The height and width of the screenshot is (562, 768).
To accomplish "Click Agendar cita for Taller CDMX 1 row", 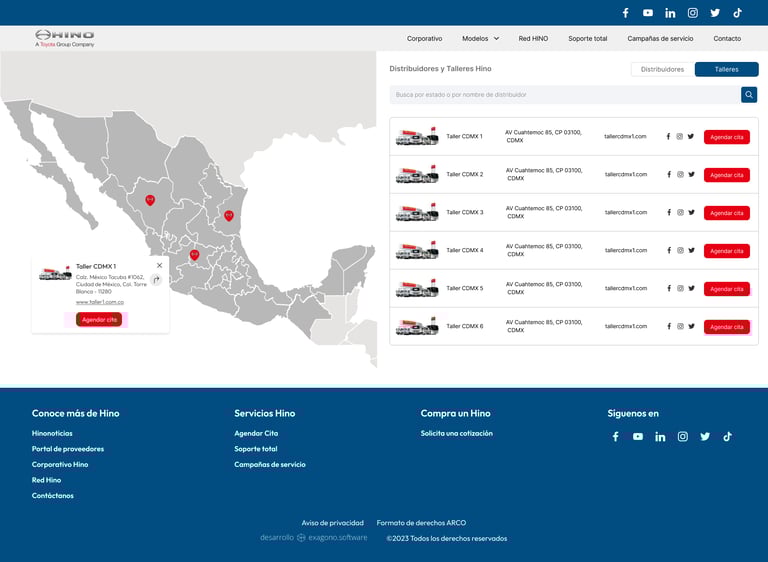I will pyautogui.click(x=726, y=137).
